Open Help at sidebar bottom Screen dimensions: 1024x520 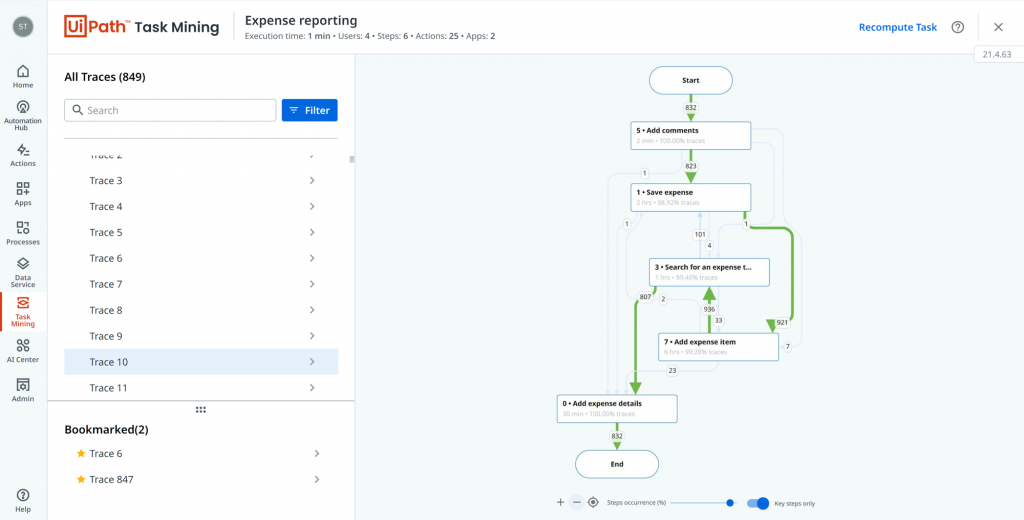[x=24, y=500]
